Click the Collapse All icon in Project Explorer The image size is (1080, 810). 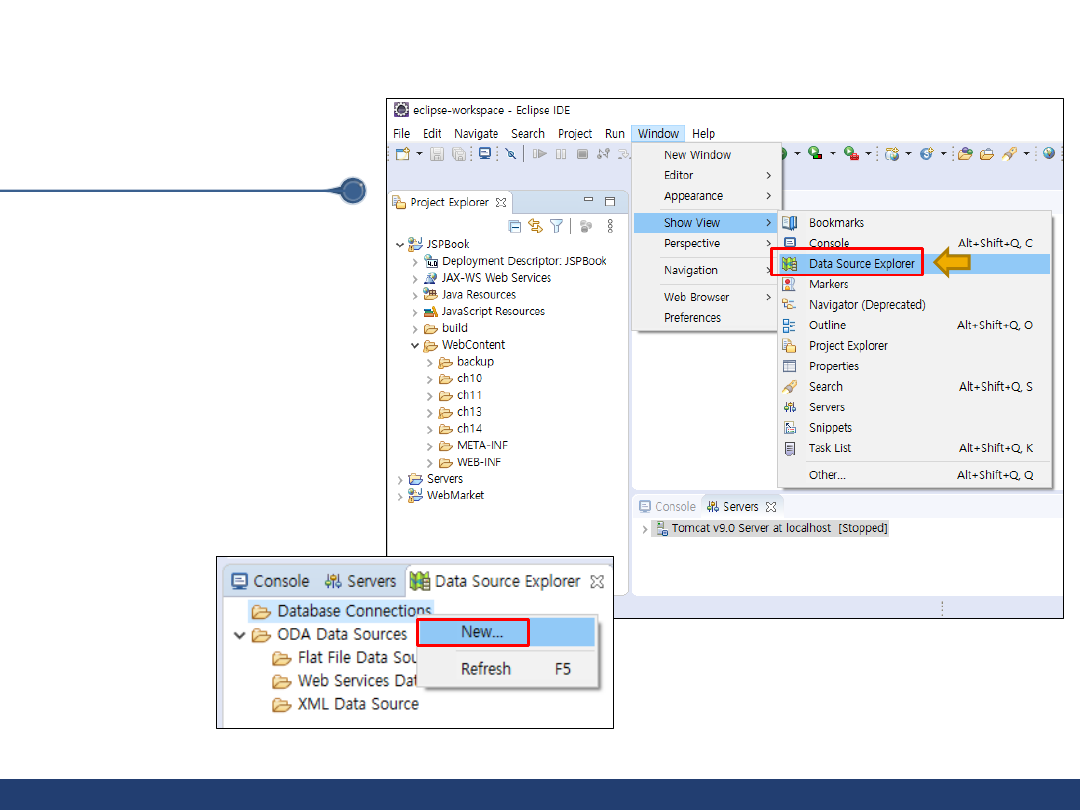(515, 227)
